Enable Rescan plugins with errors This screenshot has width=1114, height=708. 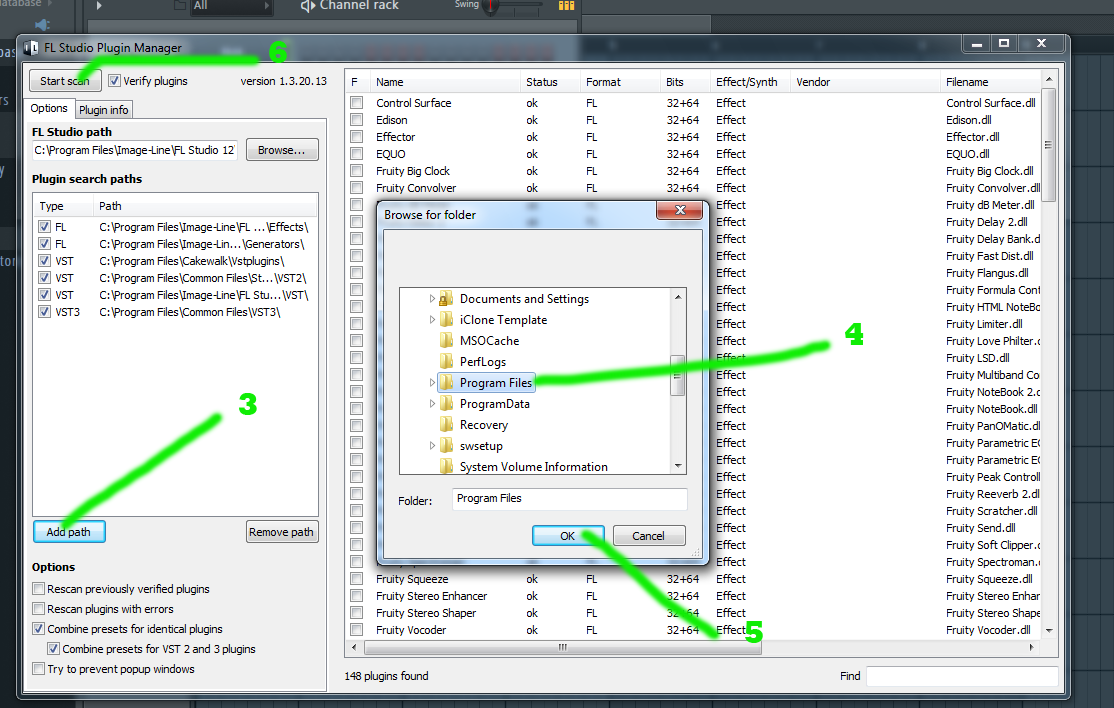click(38, 609)
